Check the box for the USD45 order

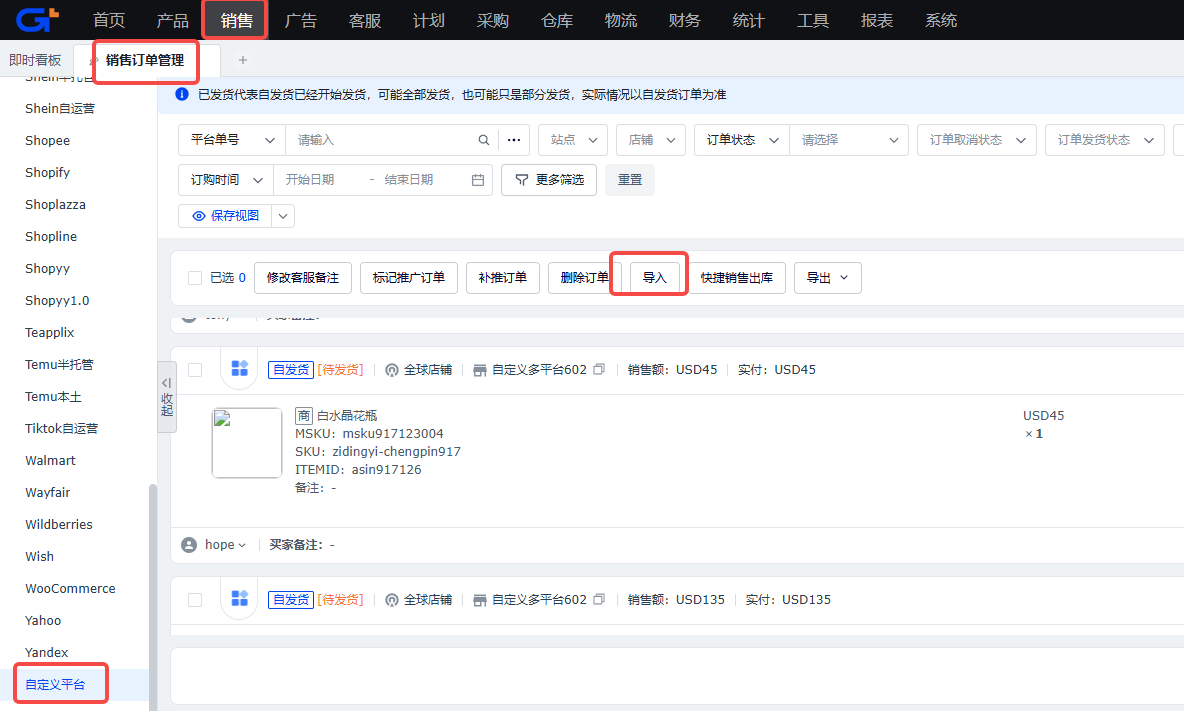(x=195, y=370)
